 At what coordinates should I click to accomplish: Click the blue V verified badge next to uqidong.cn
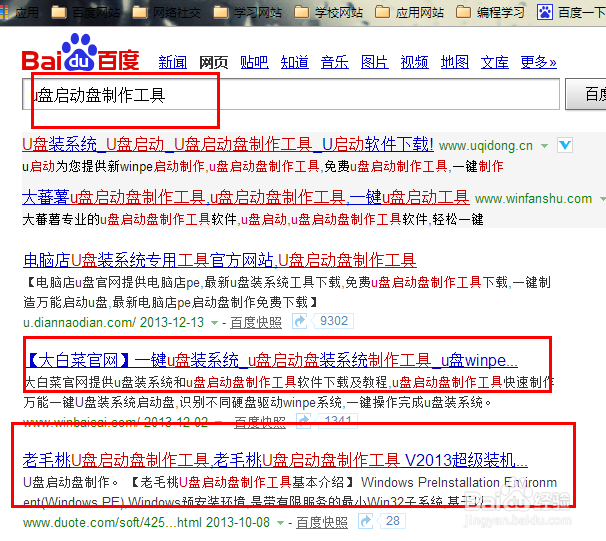tap(565, 145)
